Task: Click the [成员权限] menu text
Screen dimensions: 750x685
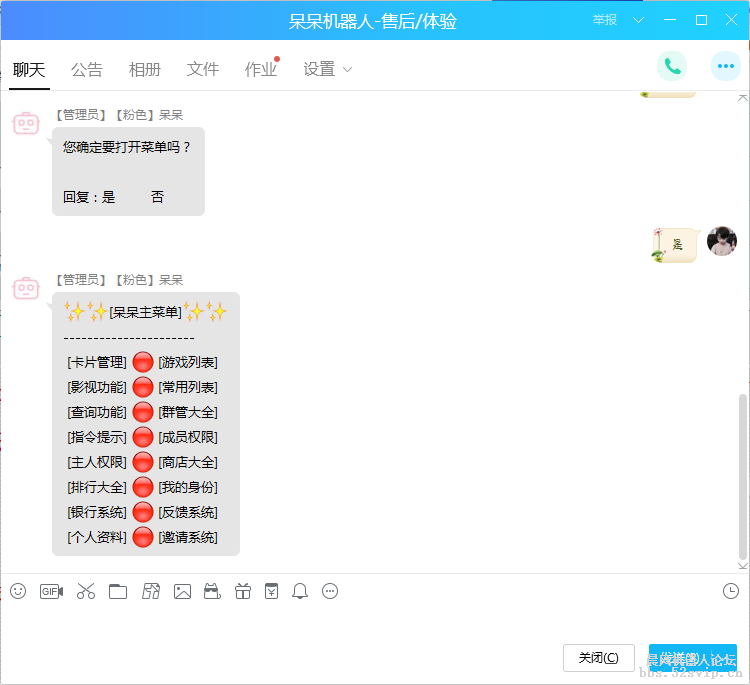Action: coord(188,437)
